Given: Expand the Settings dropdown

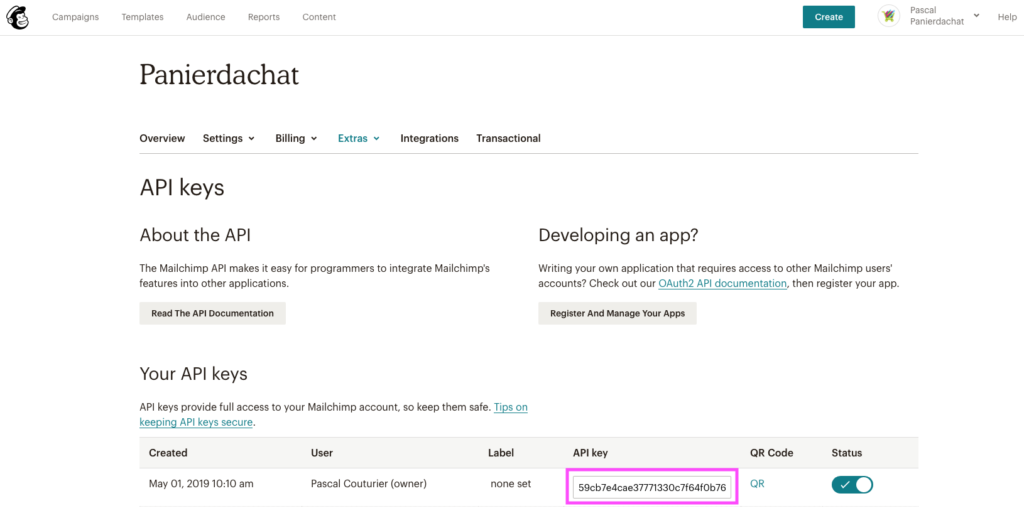Looking at the screenshot, I should 229,138.
